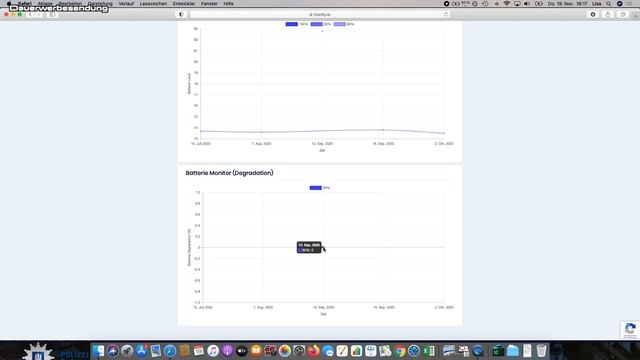640x360 pixels.
Task: Click the 3. Okt. data point on battery line
Action: (x=444, y=133)
